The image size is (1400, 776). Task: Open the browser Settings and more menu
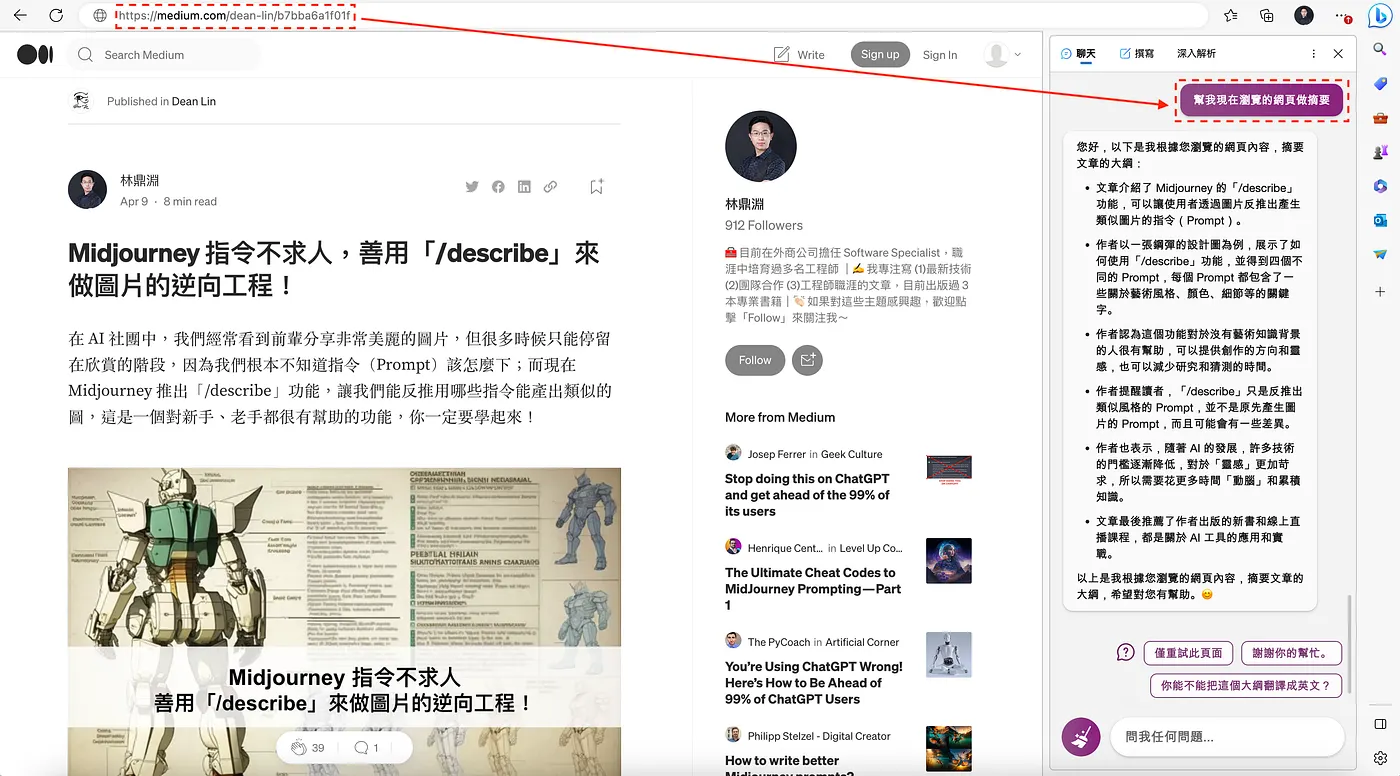tap(1343, 16)
